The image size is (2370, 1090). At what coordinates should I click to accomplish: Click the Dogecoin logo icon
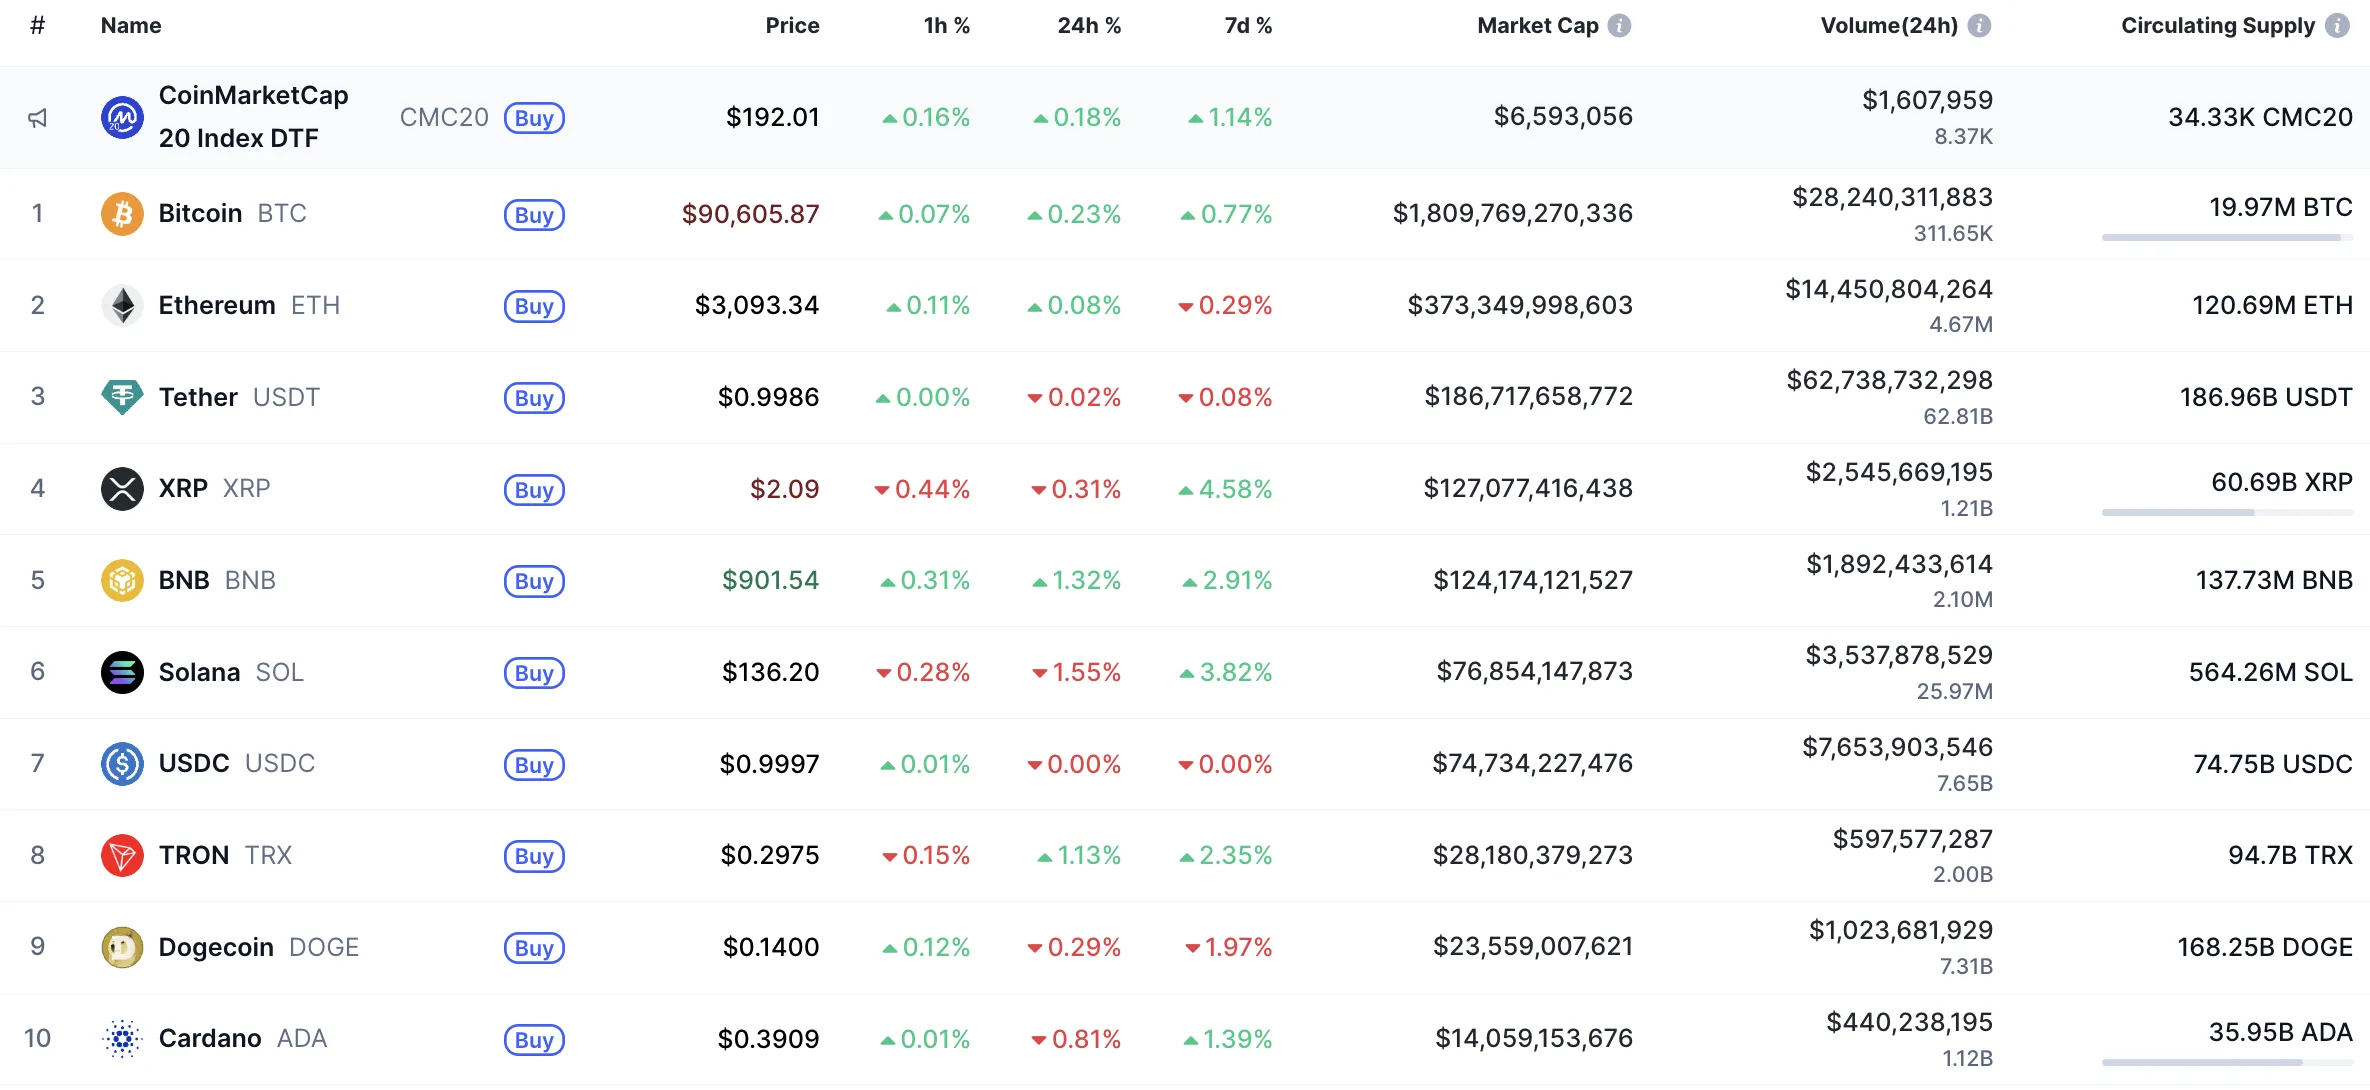point(121,947)
